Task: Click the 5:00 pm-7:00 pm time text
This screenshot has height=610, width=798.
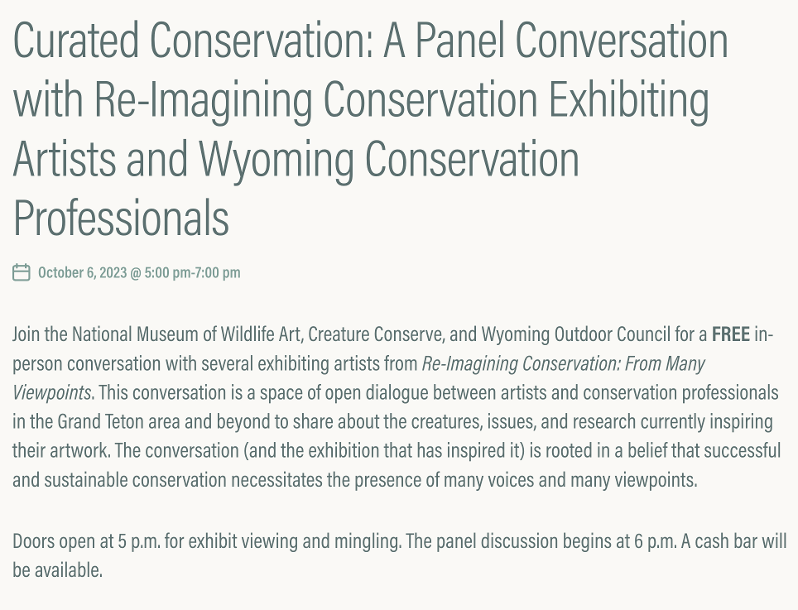Action: (192, 273)
